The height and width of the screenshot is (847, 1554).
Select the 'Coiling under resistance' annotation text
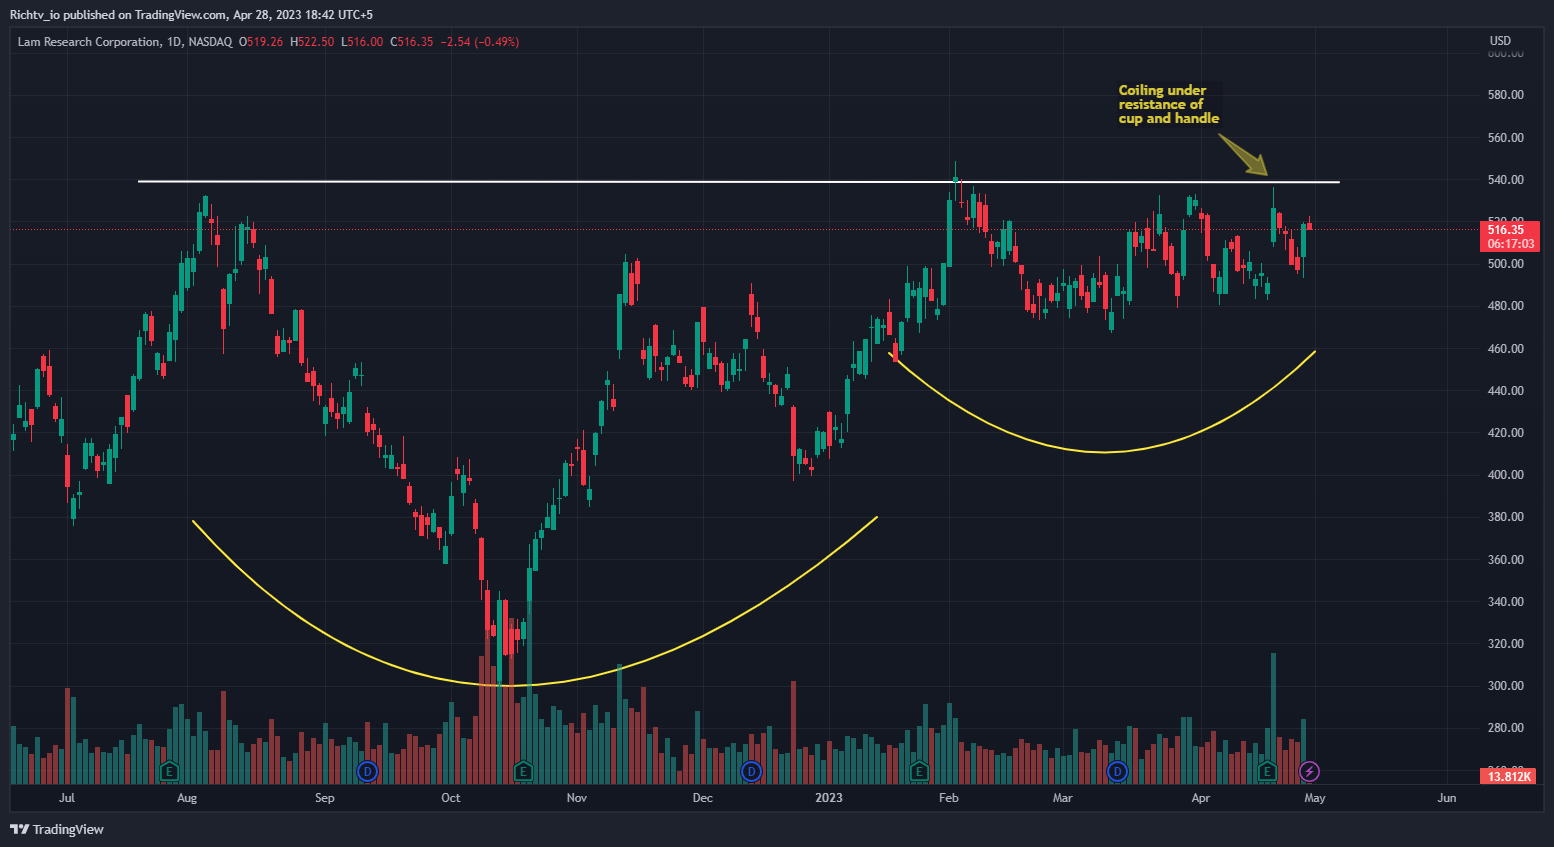click(x=1168, y=104)
